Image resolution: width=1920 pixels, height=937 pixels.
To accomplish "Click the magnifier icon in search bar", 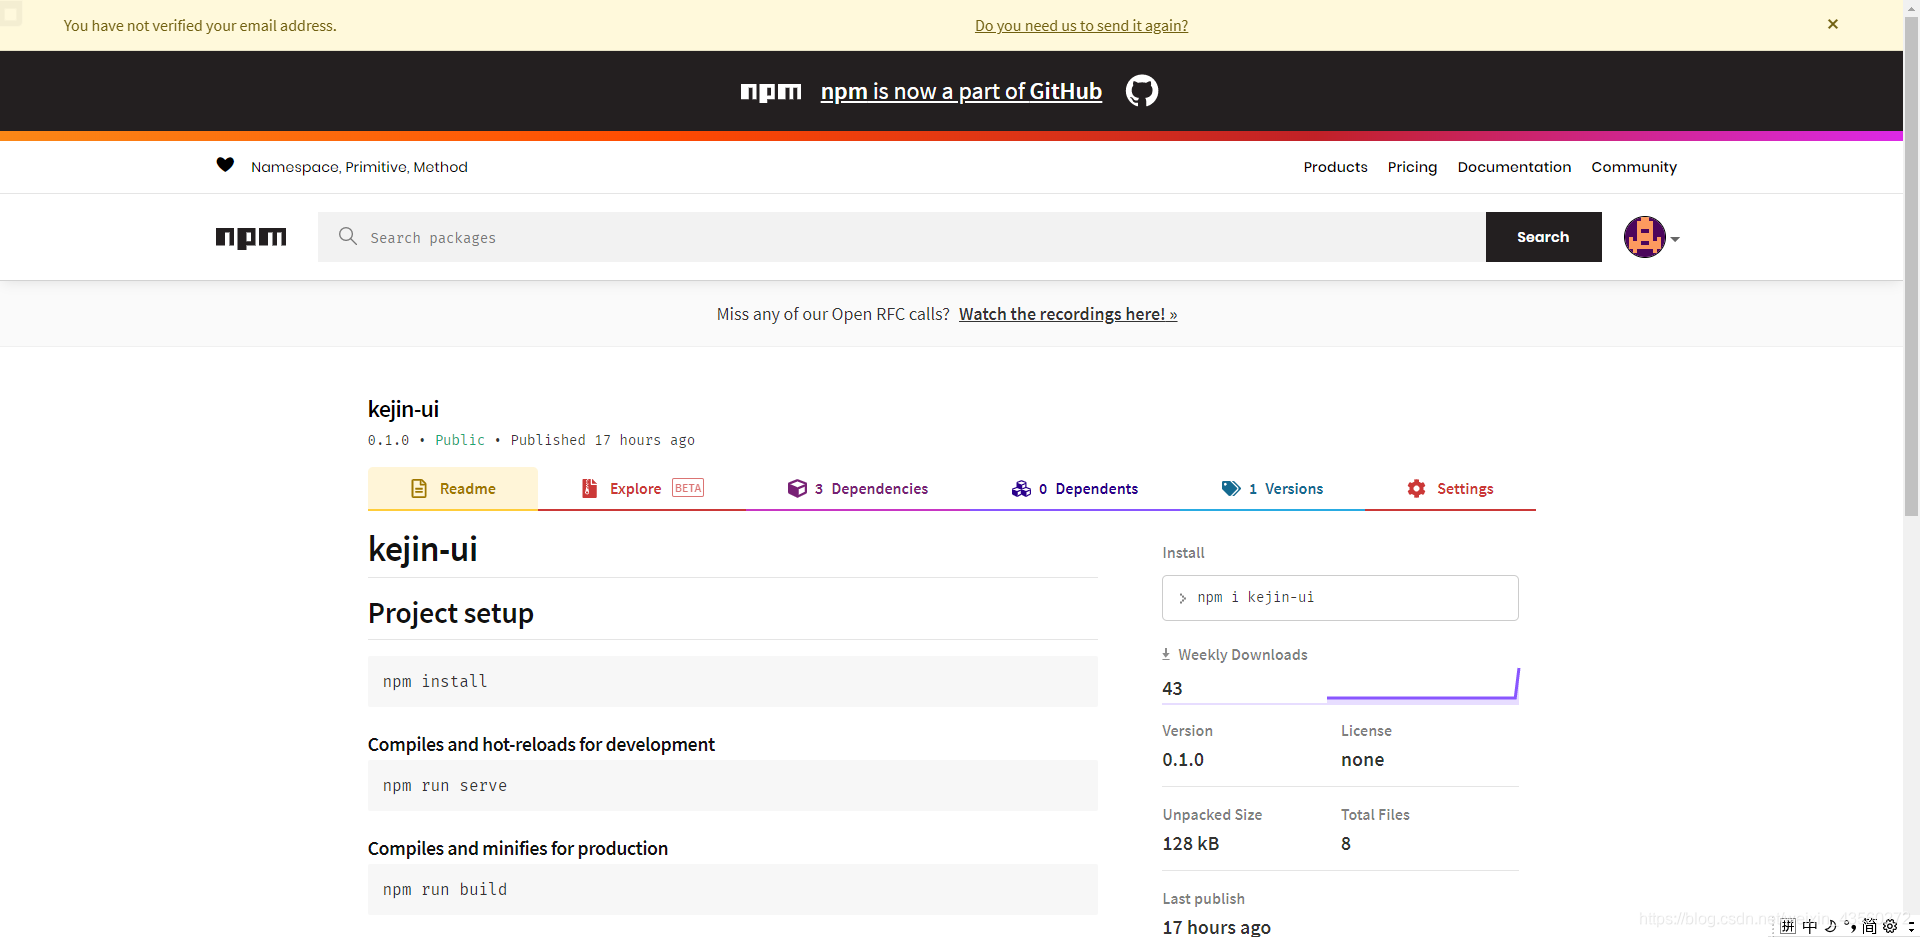I will click(347, 236).
